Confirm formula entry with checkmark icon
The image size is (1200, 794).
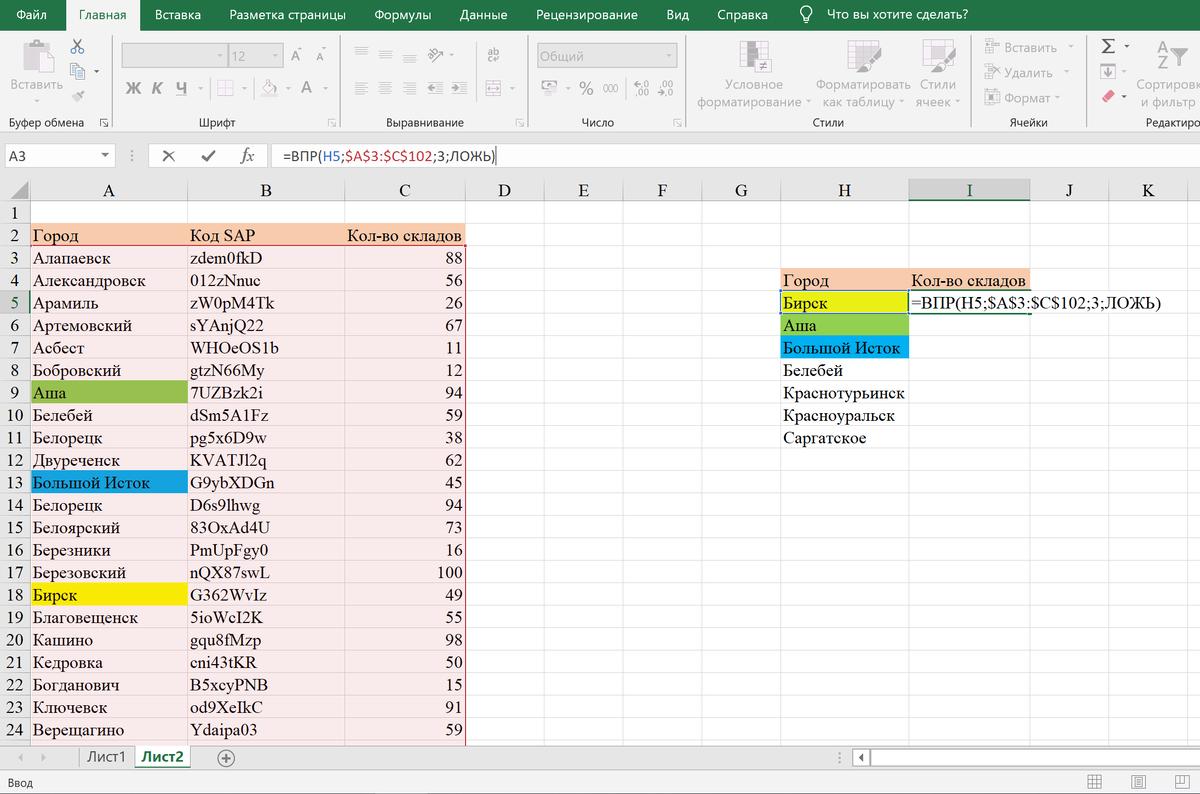click(208, 156)
